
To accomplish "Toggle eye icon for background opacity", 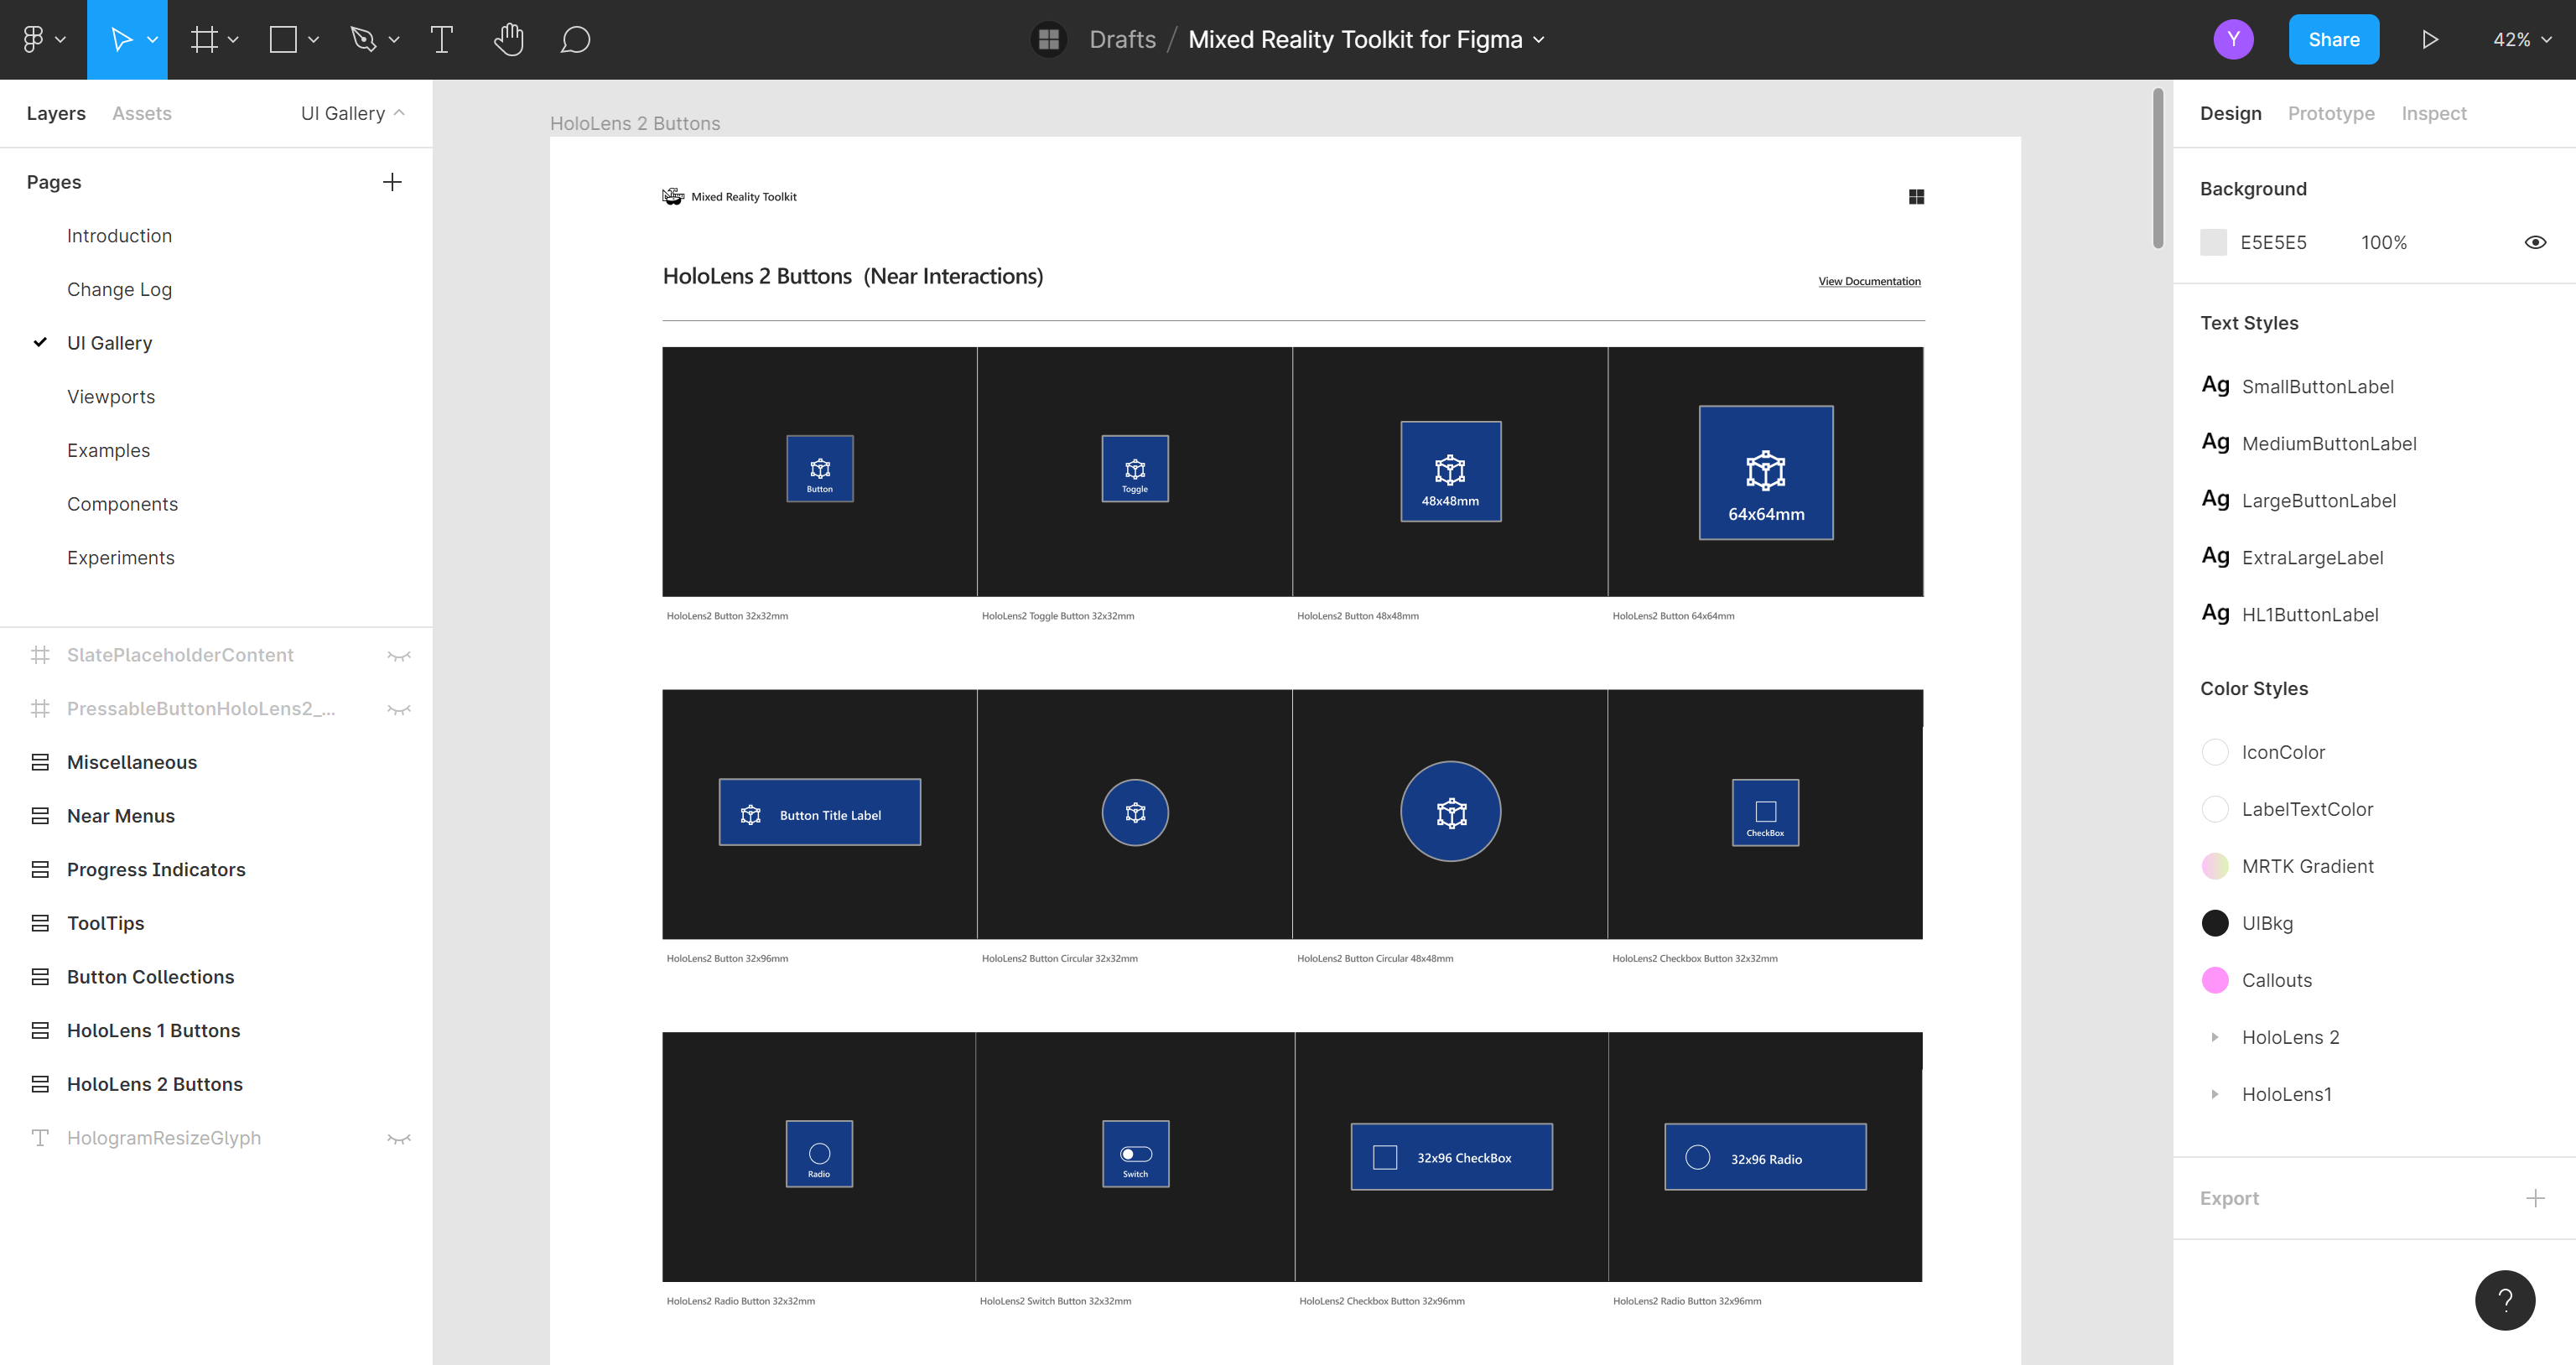I will (x=2537, y=242).
